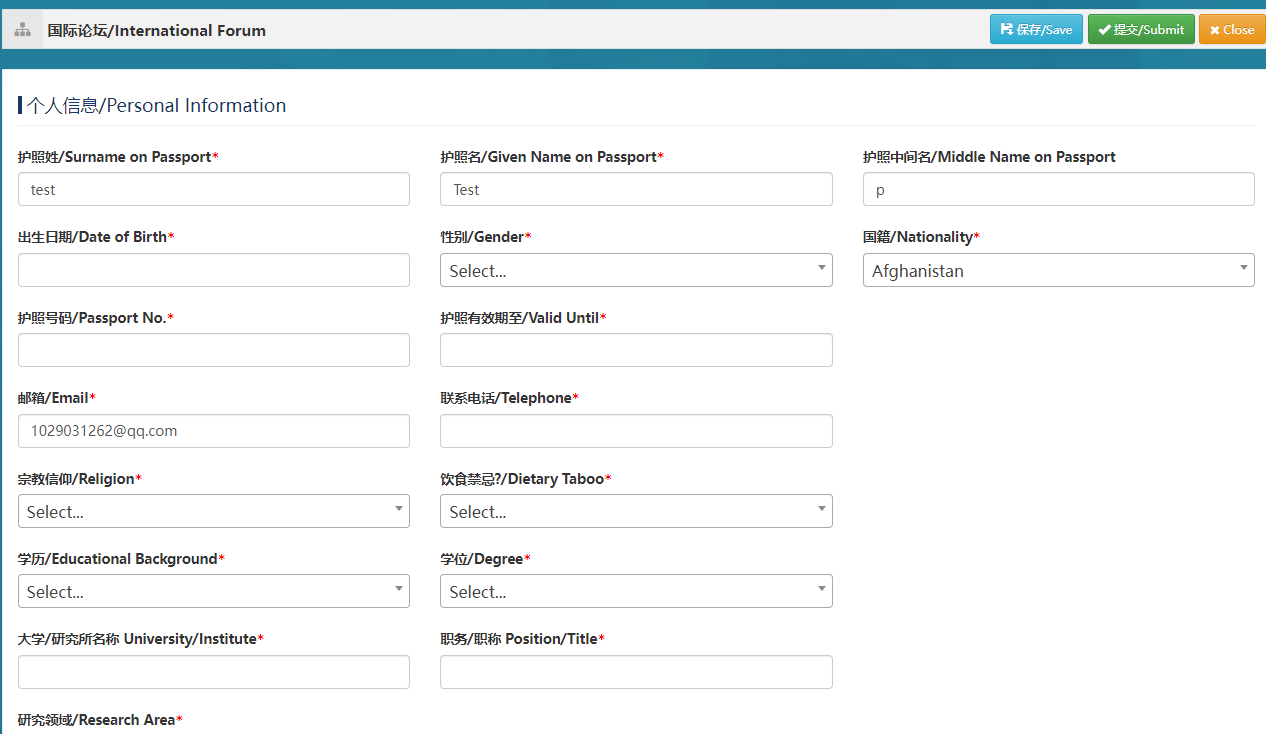Focus the Given Name on Passport field
This screenshot has width=1266, height=734.
pos(636,189)
